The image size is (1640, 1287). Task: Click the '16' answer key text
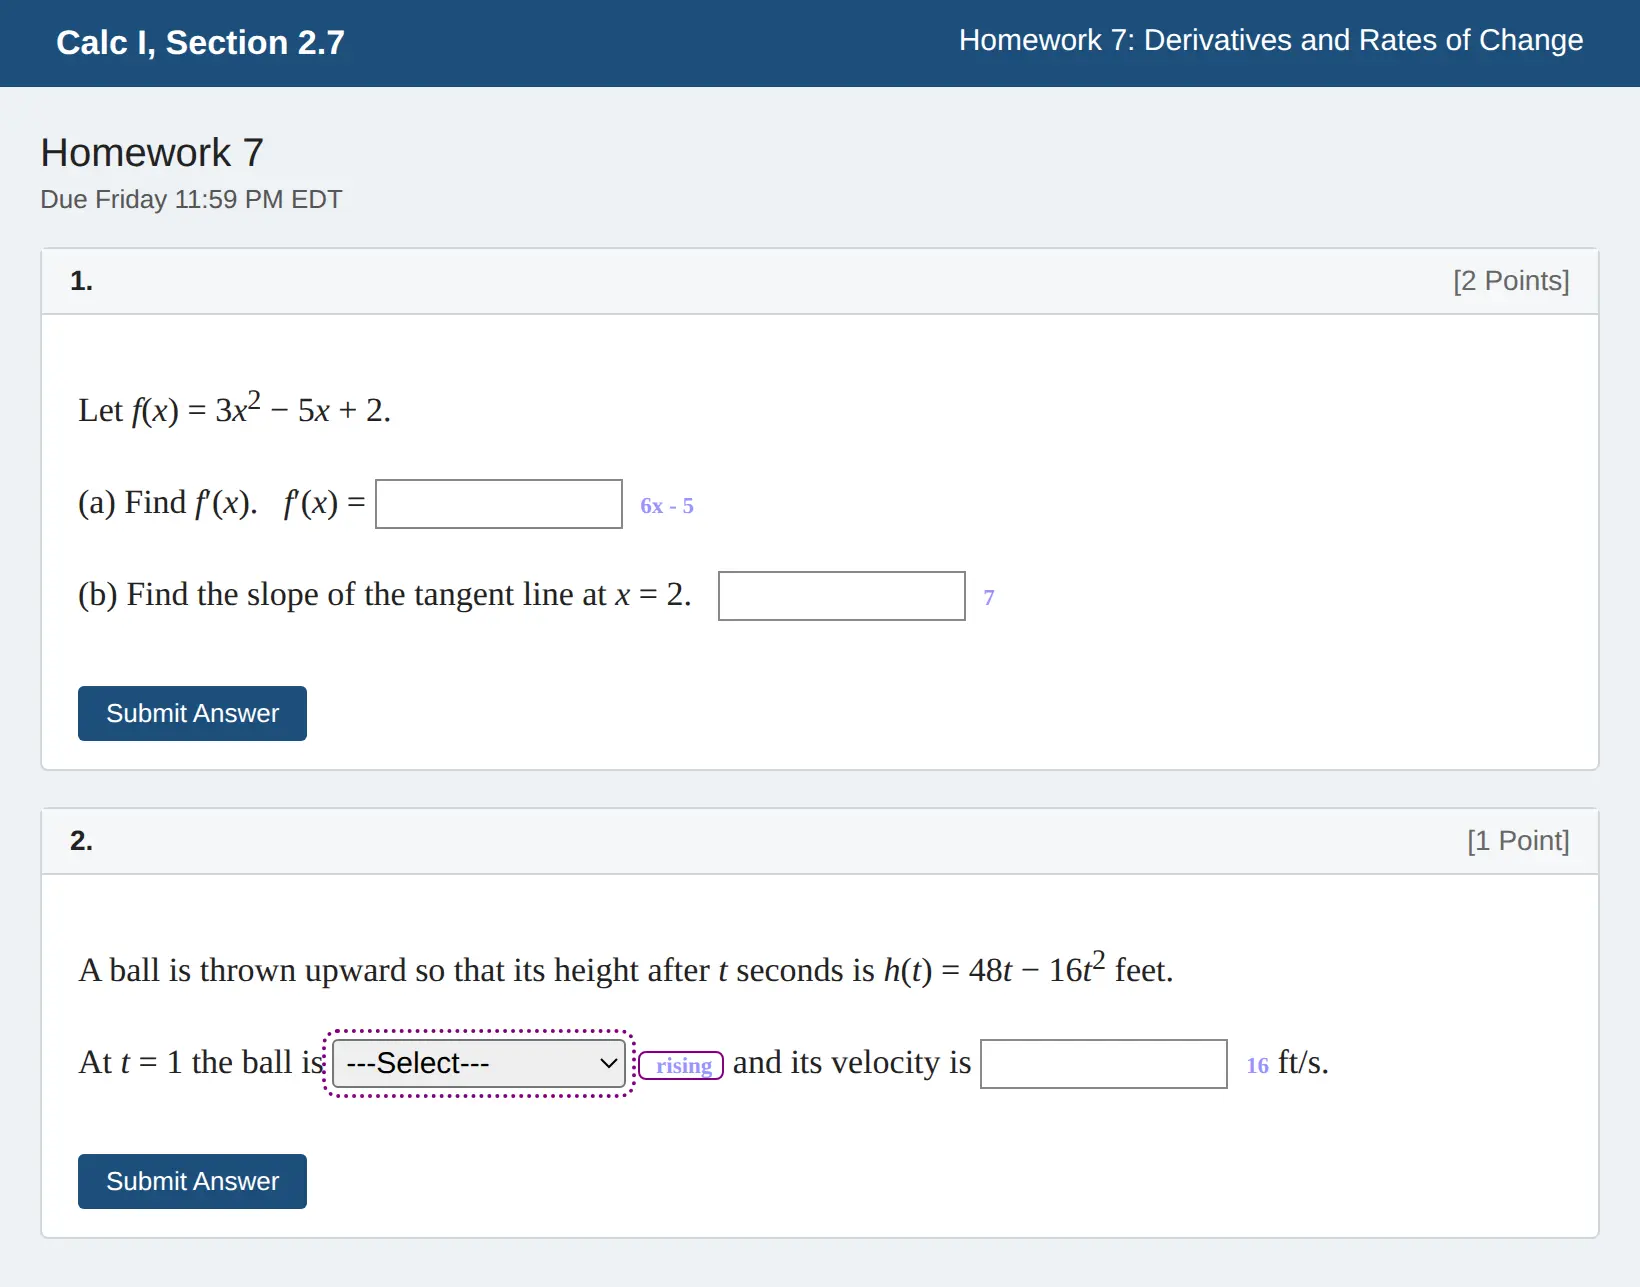[1257, 1066]
